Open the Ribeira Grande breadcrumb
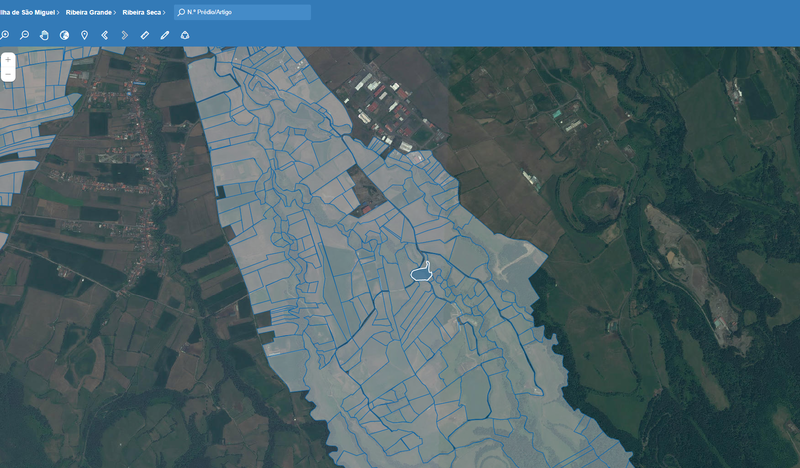The image size is (800, 468). pos(88,12)
